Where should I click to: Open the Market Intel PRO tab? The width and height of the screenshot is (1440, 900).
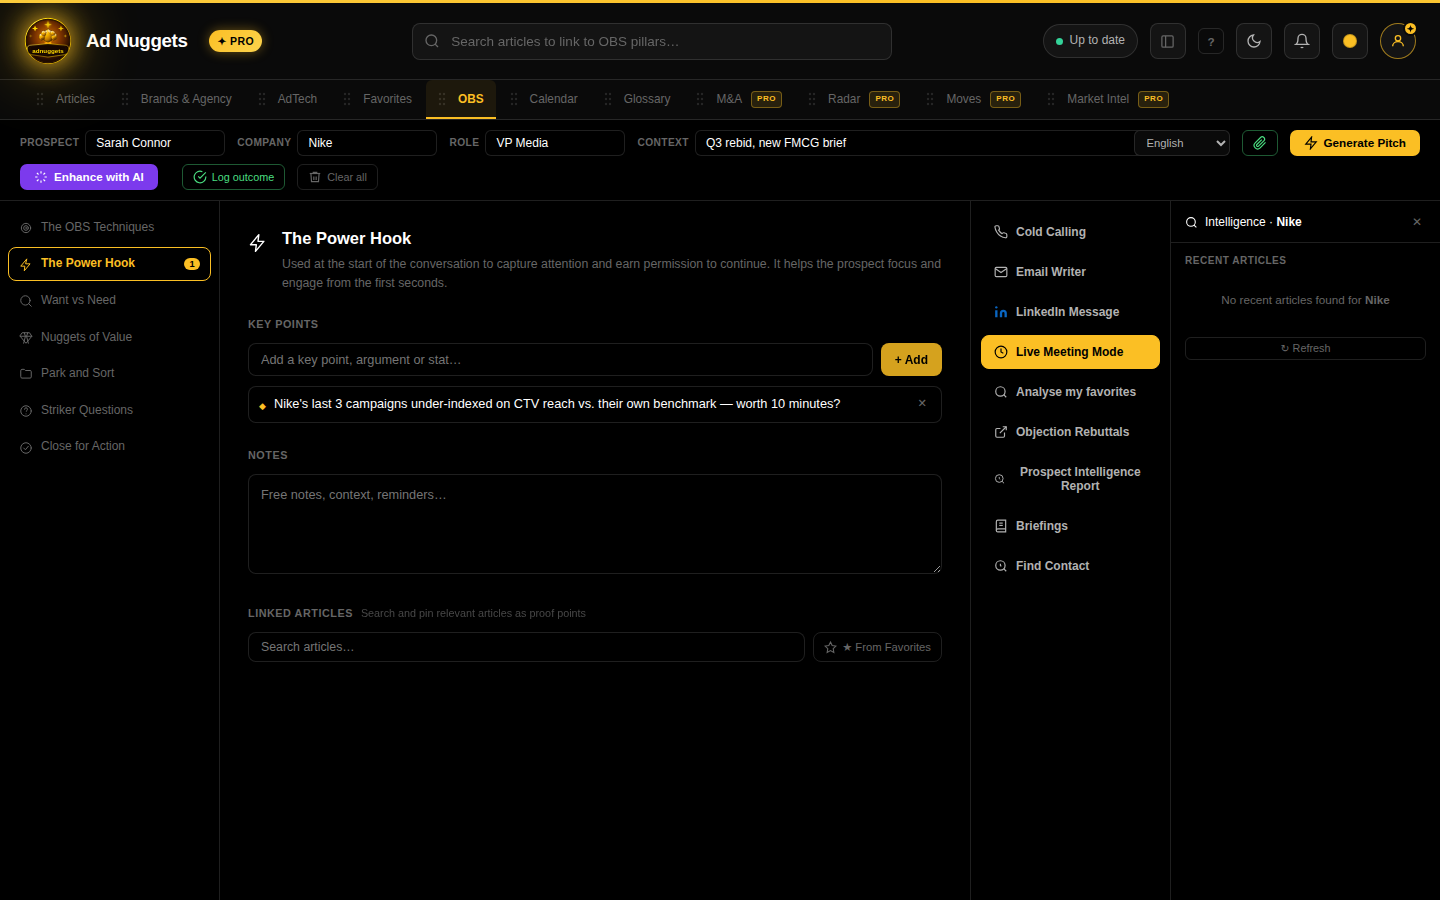click(1108, 99)
